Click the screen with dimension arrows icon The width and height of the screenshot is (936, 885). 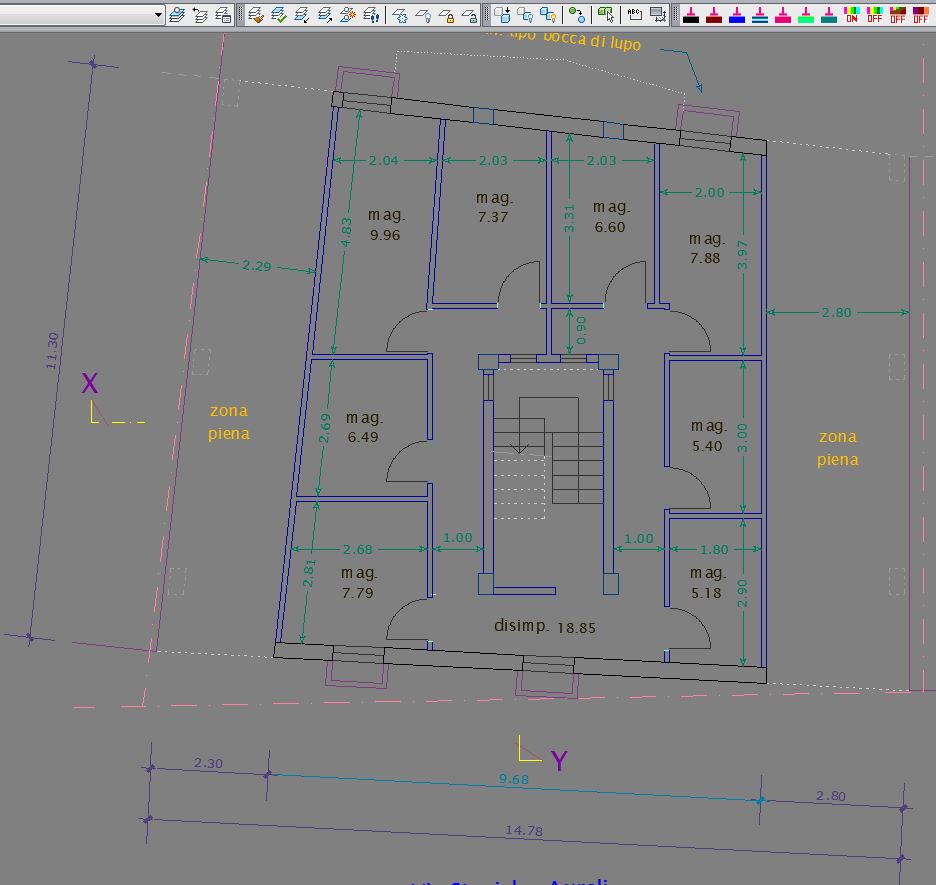(x=658, y=14)
